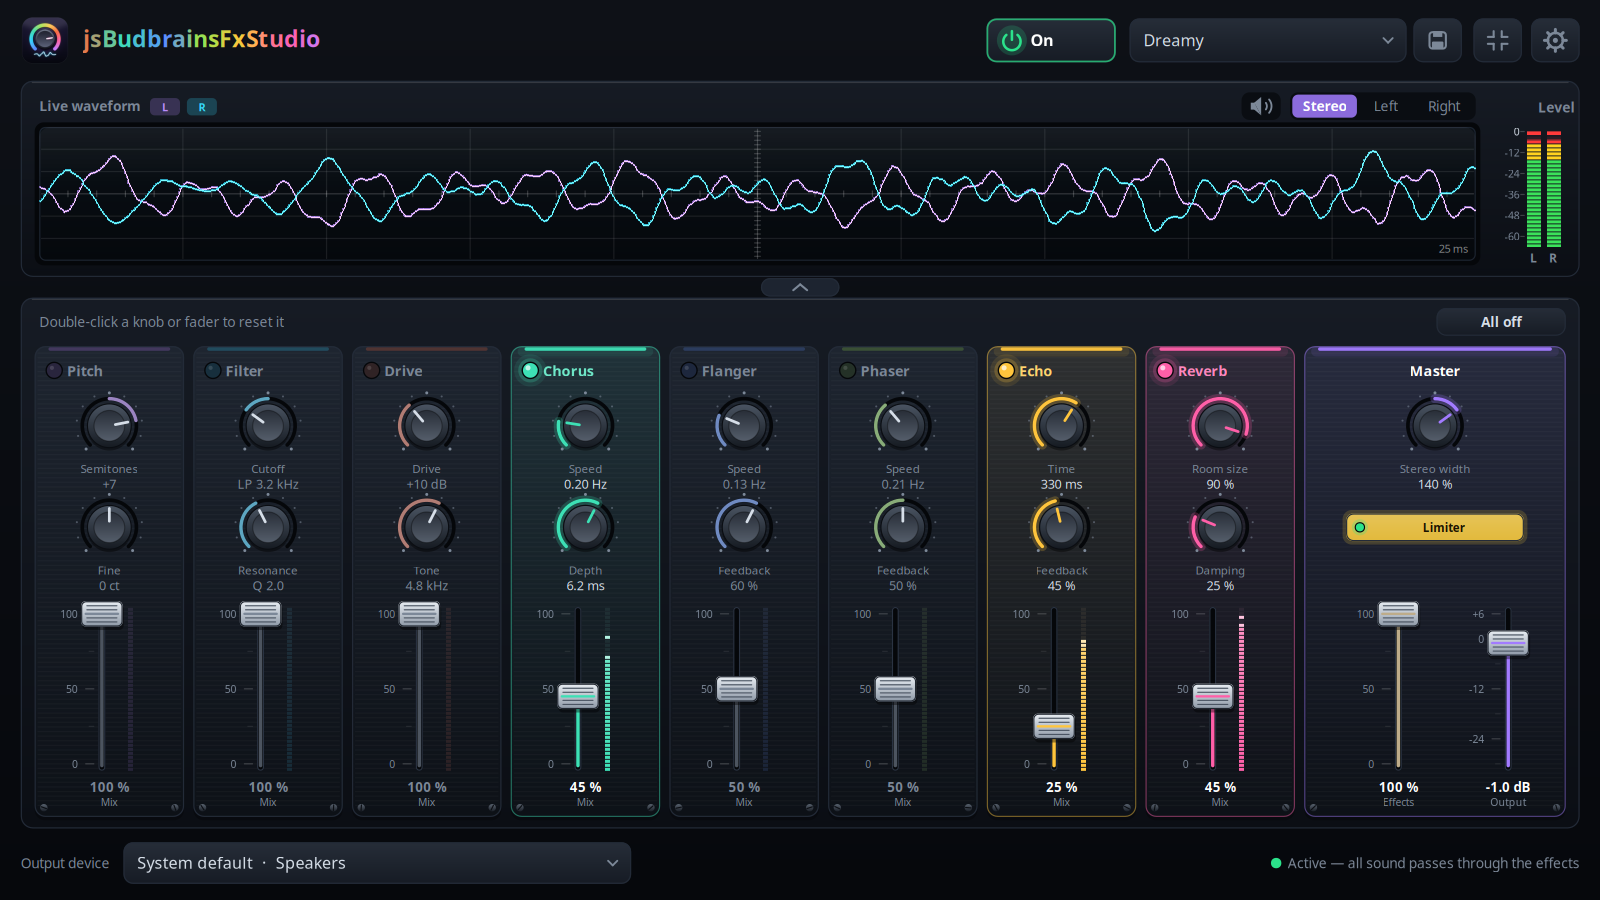The height and width of the screenshot is (900, 1600).
Task: Save the current preset with the disk icon
Action: point(1437,40)
